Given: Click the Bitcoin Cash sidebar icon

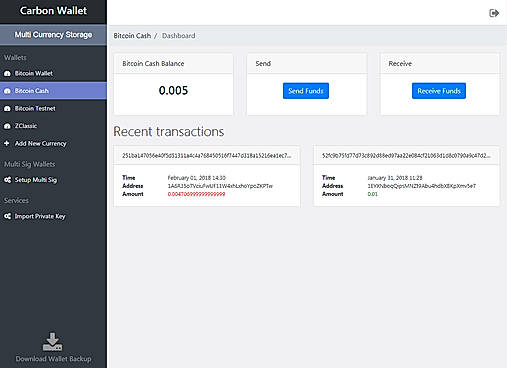Looking at the screenshot, I should click(7, 91).
